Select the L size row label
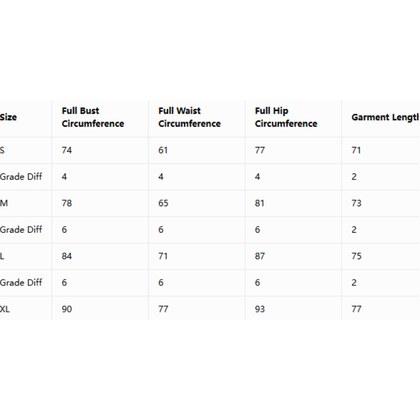The height and width of the screenshot is (420, 420). pos(2,256)
